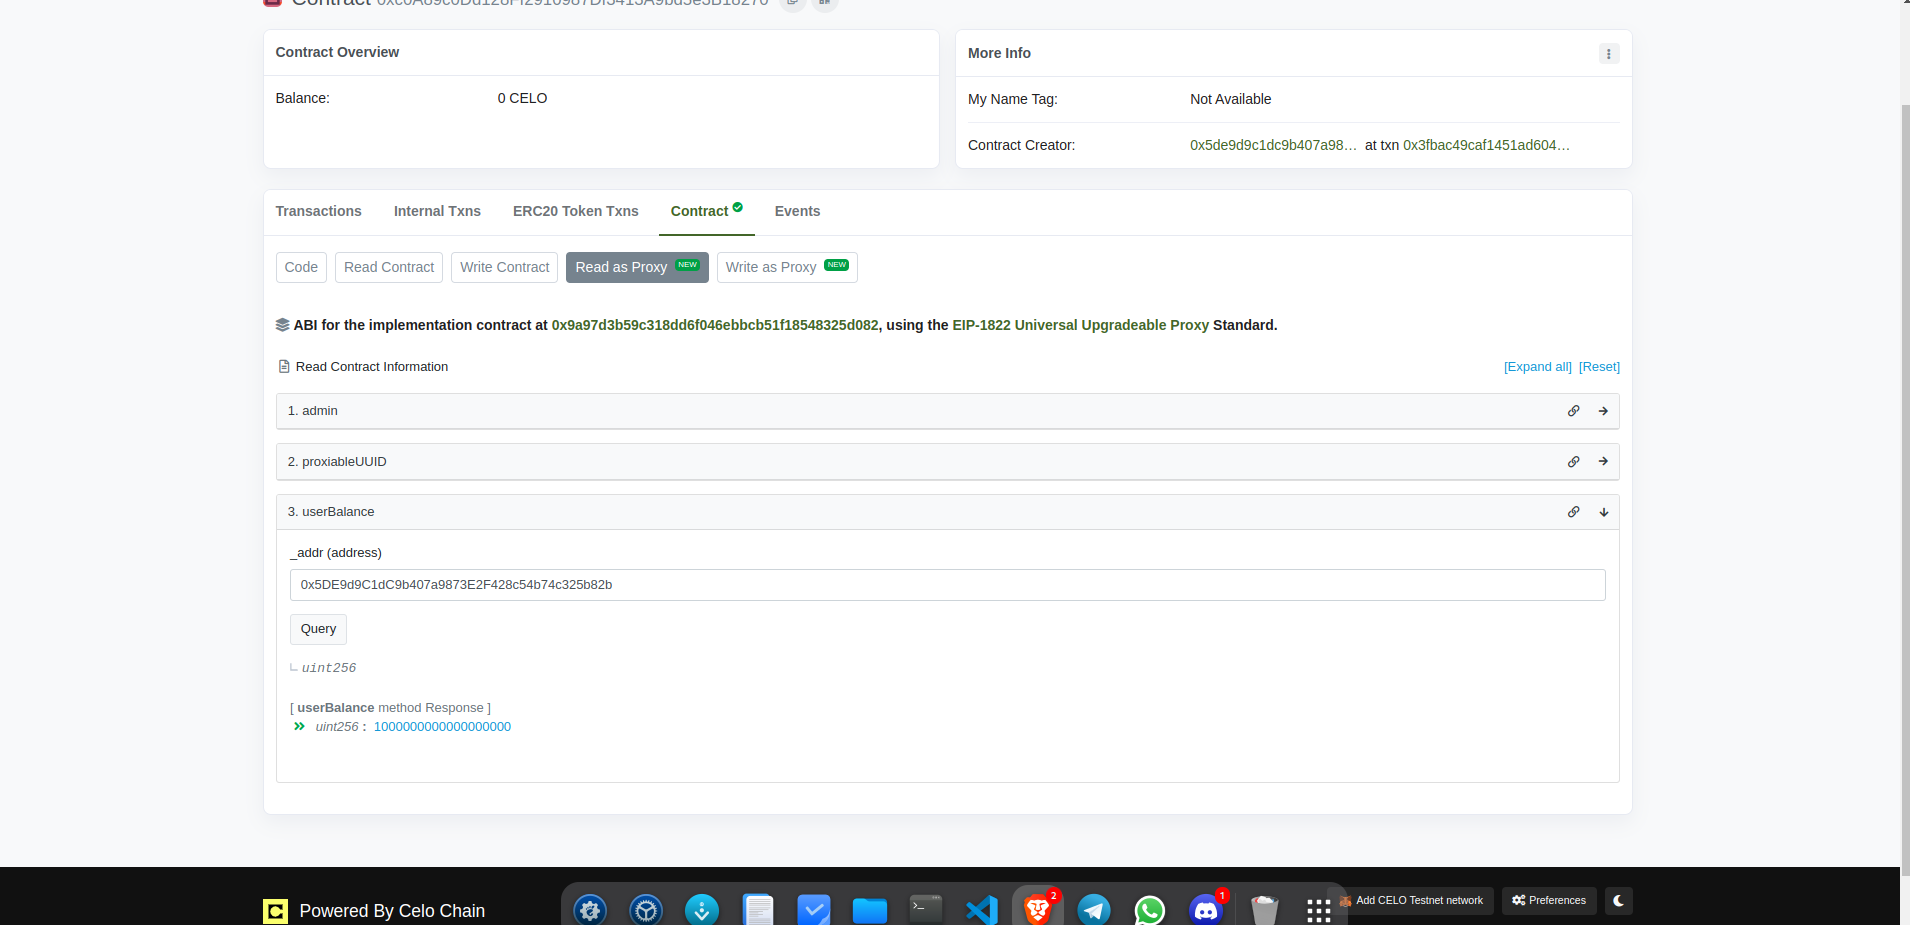This screenshot has width=1910, height=925.
Task: Open the Trash in the dock
Action: pyautogui.click(x=1264, y=910)
